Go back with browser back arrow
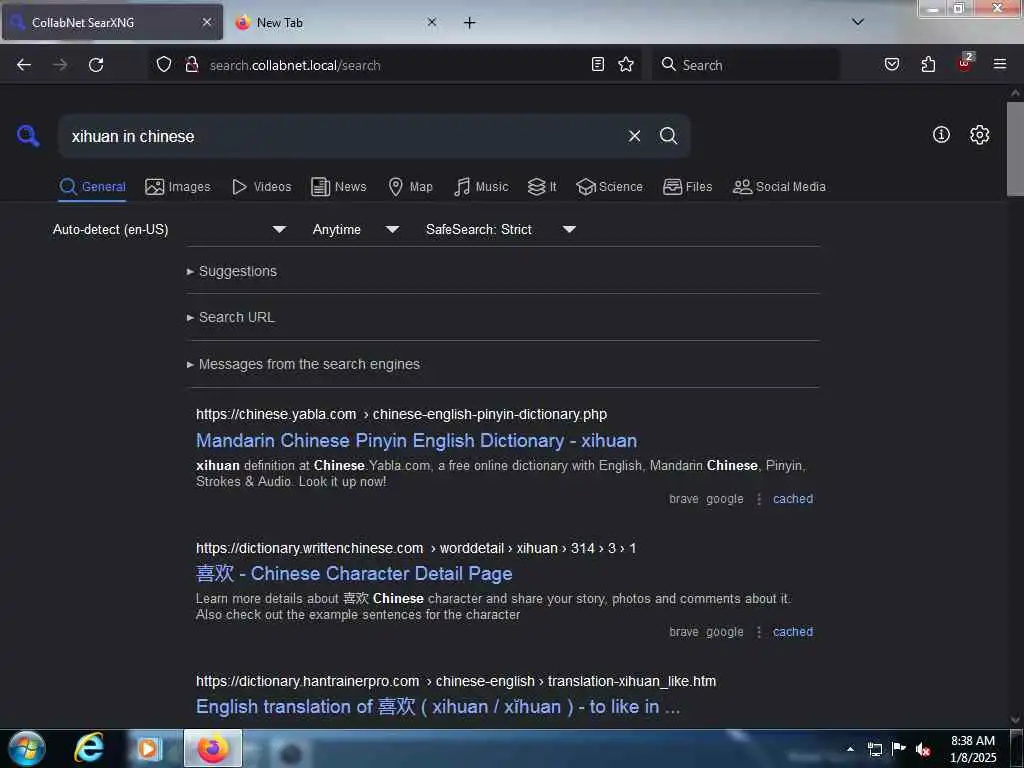This screenshot has width=1024, height=768. click(x=24, y=65)
